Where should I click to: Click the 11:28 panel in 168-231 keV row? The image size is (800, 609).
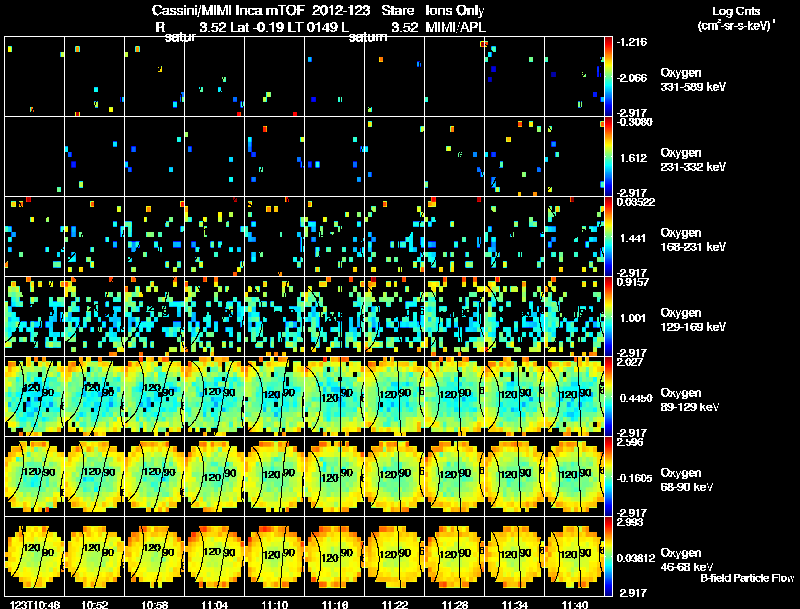coord(455,236)
